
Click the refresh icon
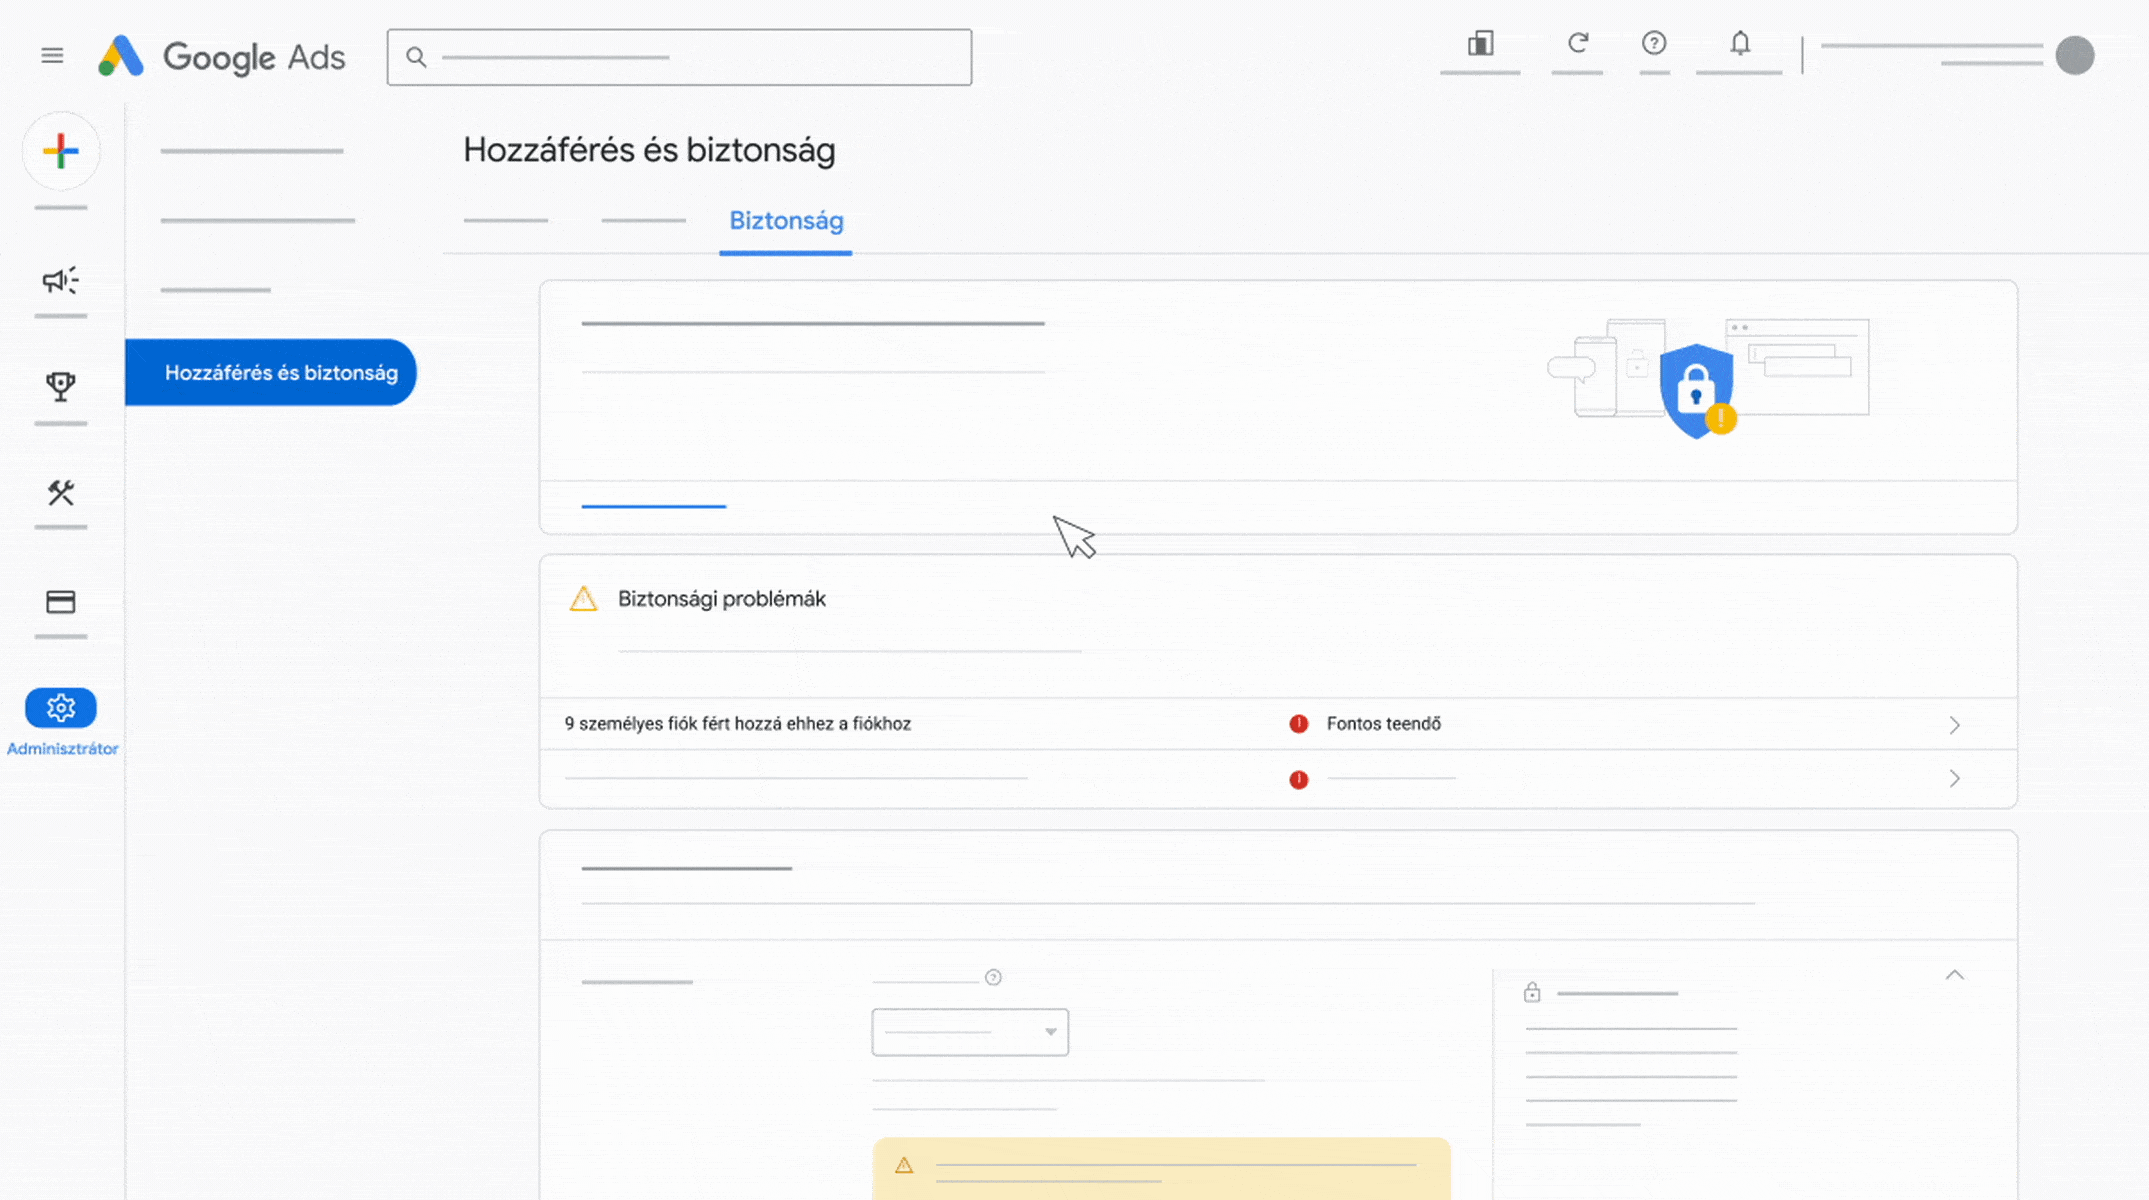tap(1577, 43)
